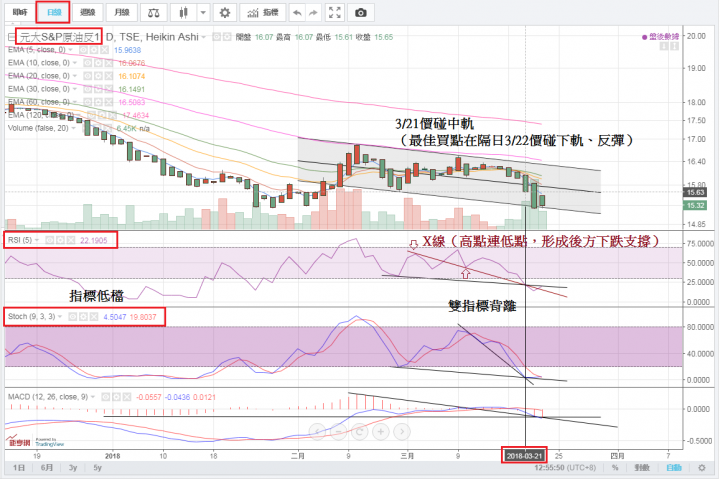The width and height of the screenshot is (720, 479).
Task: Open dropdown arrow for EMA (30, close, 0)
Action: tap(74, 89)
